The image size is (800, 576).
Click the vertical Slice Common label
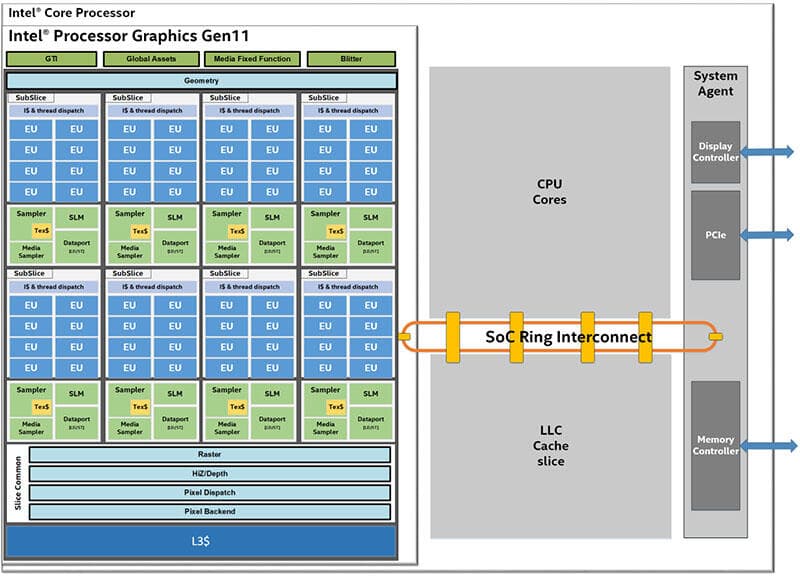pos(18,483)
